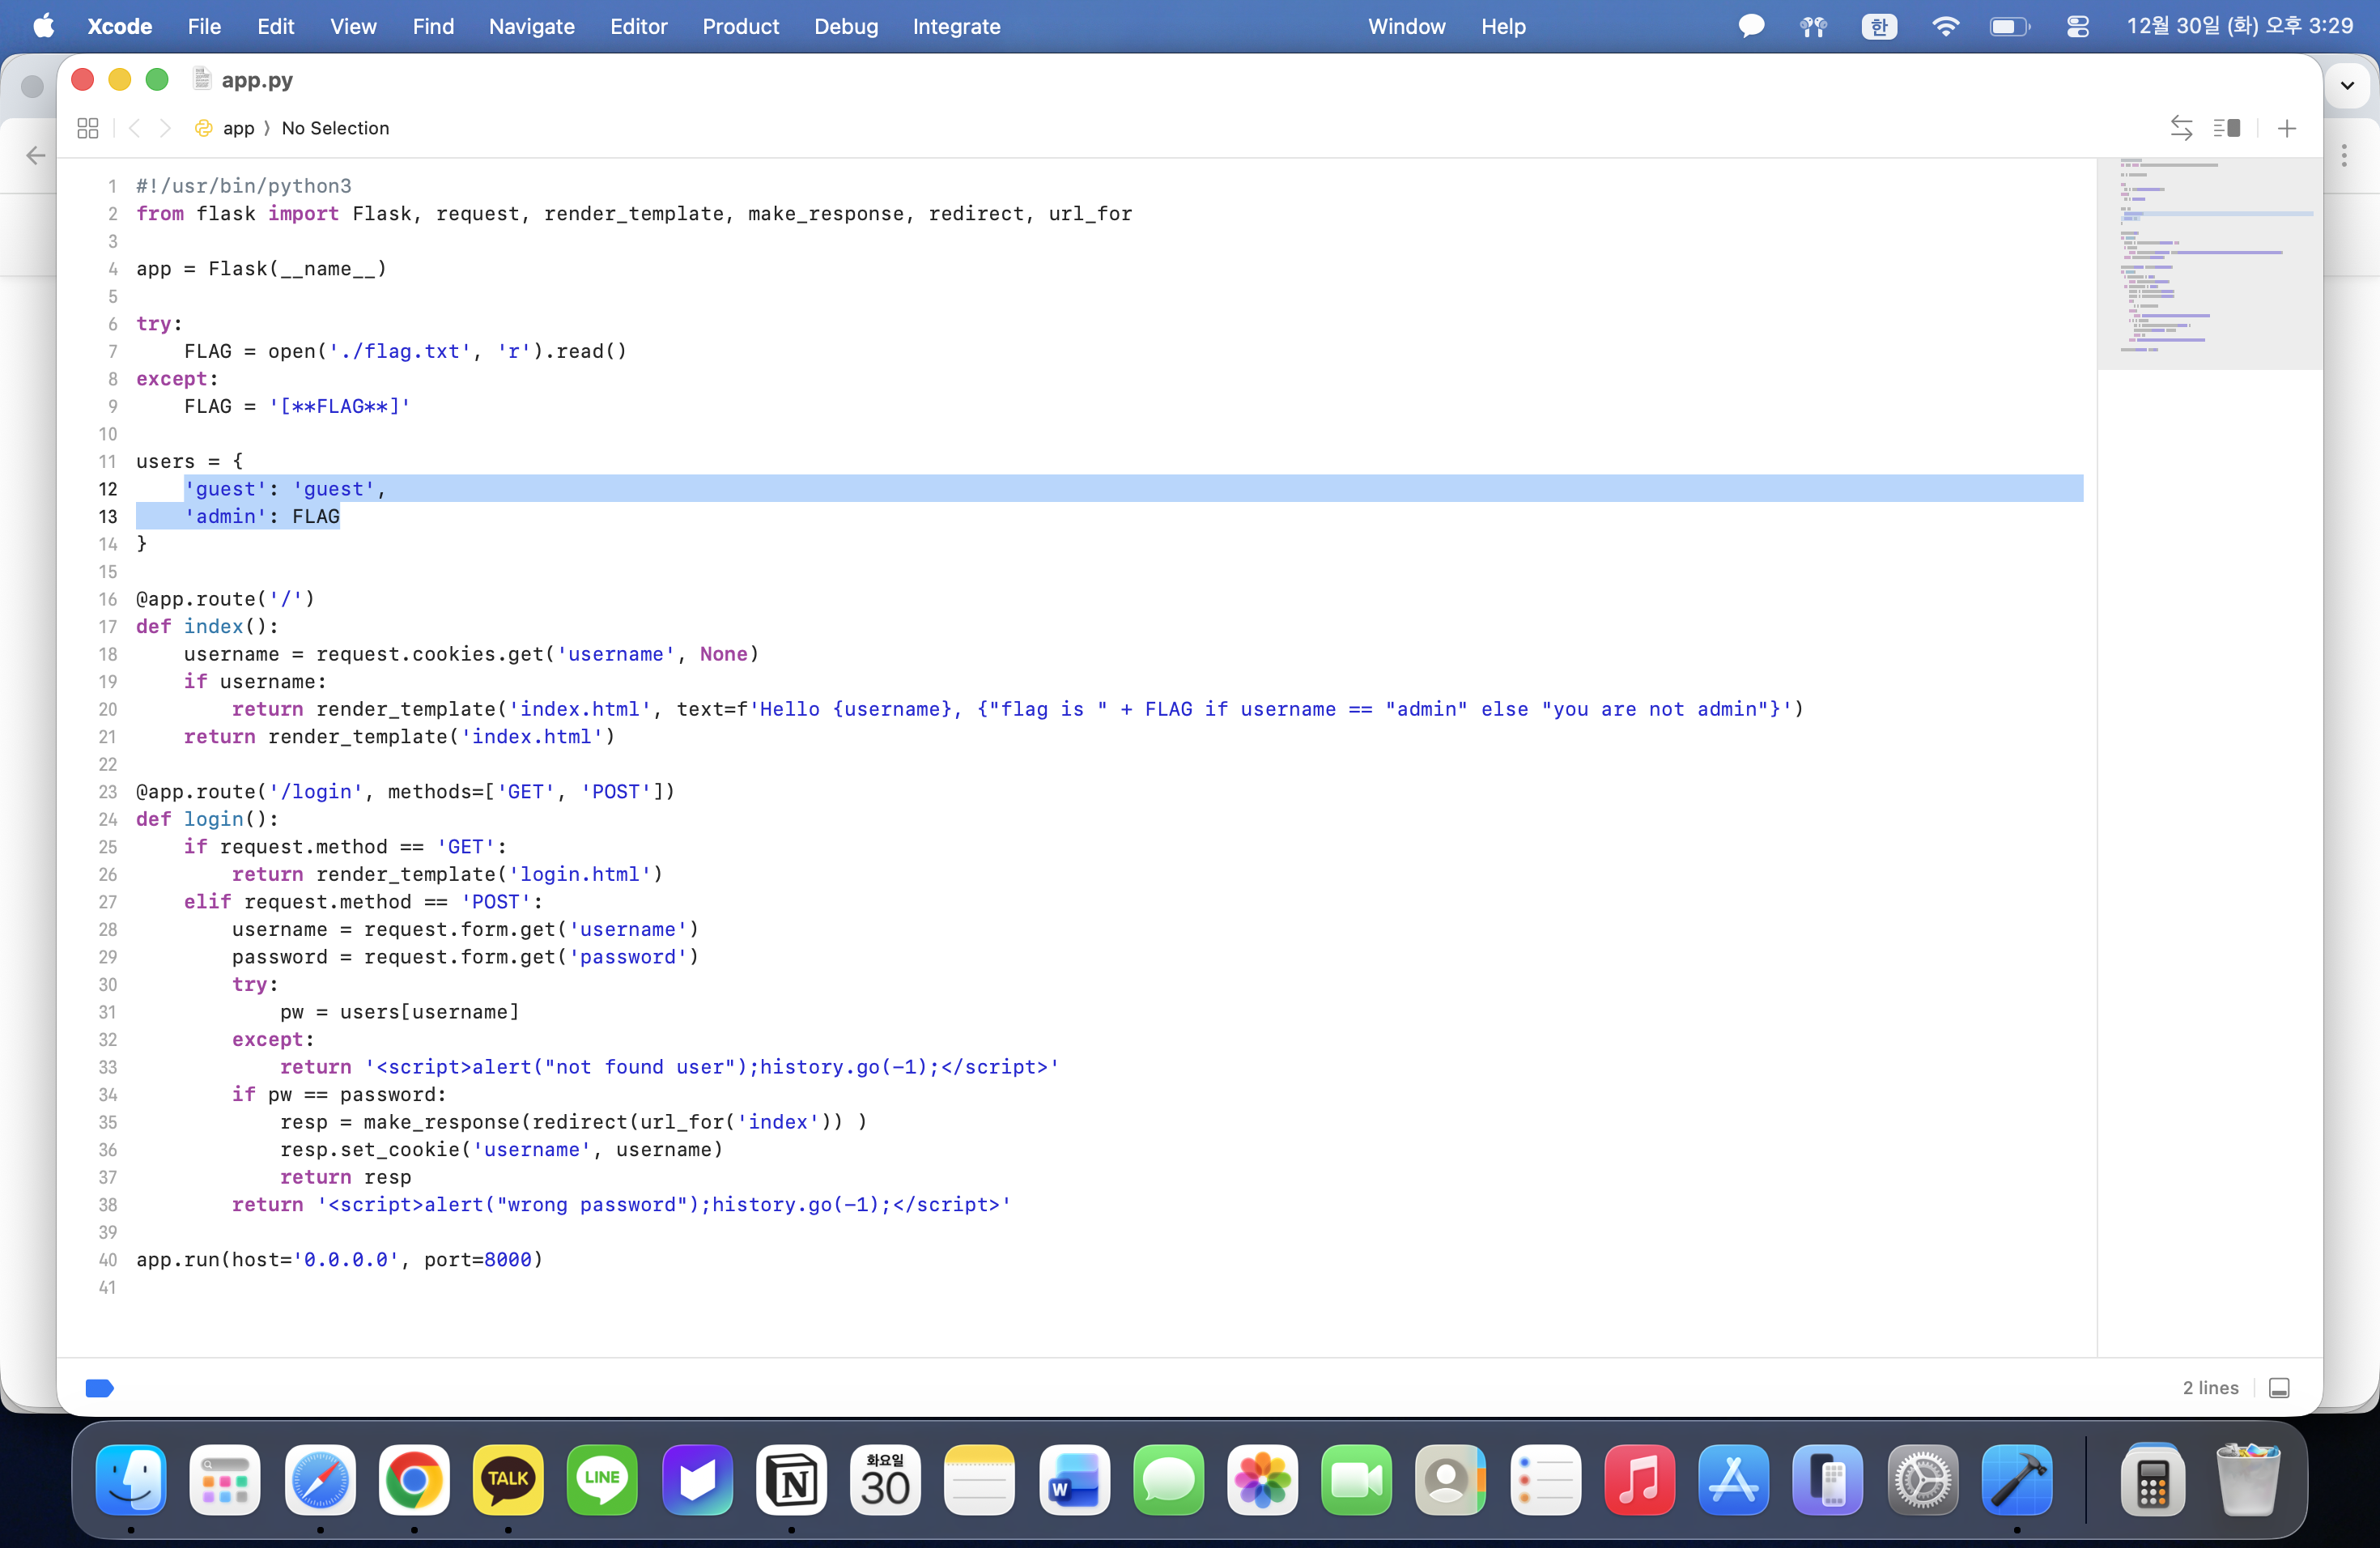The image size is (2380, 1548).
Task: Click the app.py file title
Action: 257,80
